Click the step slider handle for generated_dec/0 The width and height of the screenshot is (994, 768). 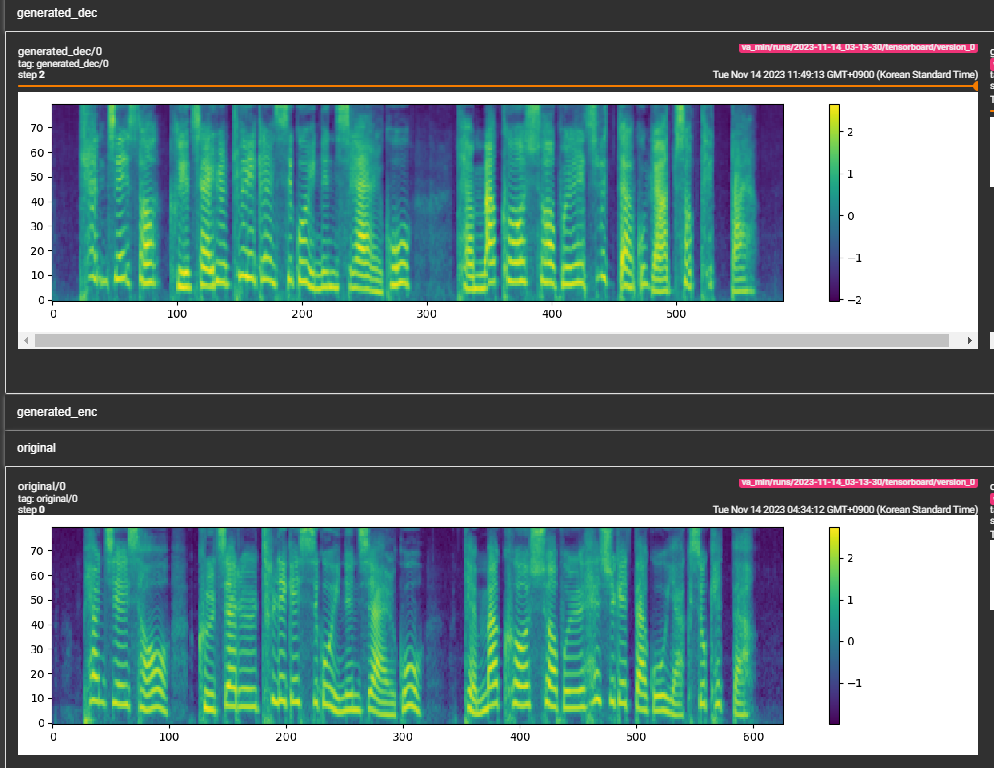[976, 86]
